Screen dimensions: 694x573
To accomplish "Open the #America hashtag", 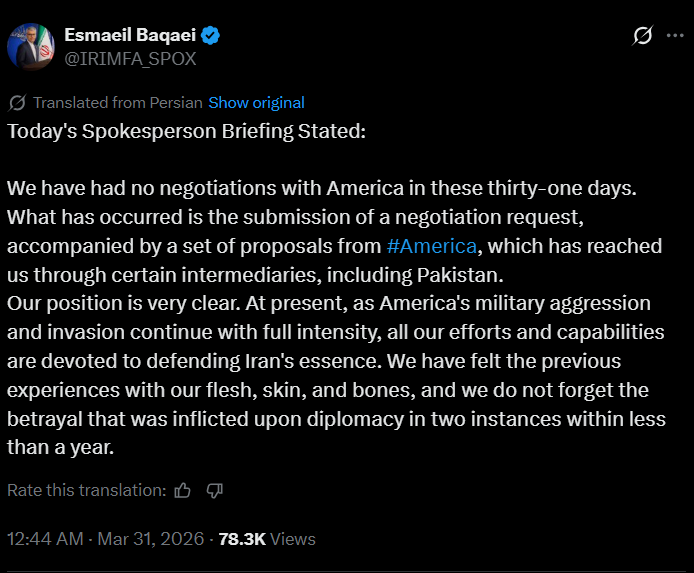I will (x=432, y=246).
